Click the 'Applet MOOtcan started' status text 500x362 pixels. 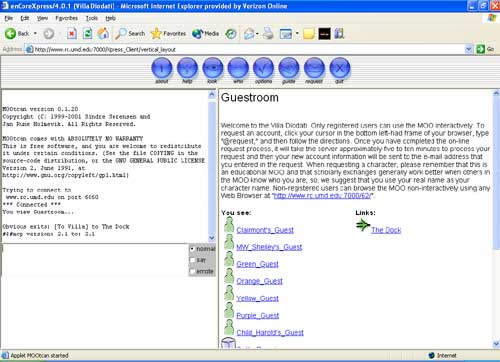point(39,355)
